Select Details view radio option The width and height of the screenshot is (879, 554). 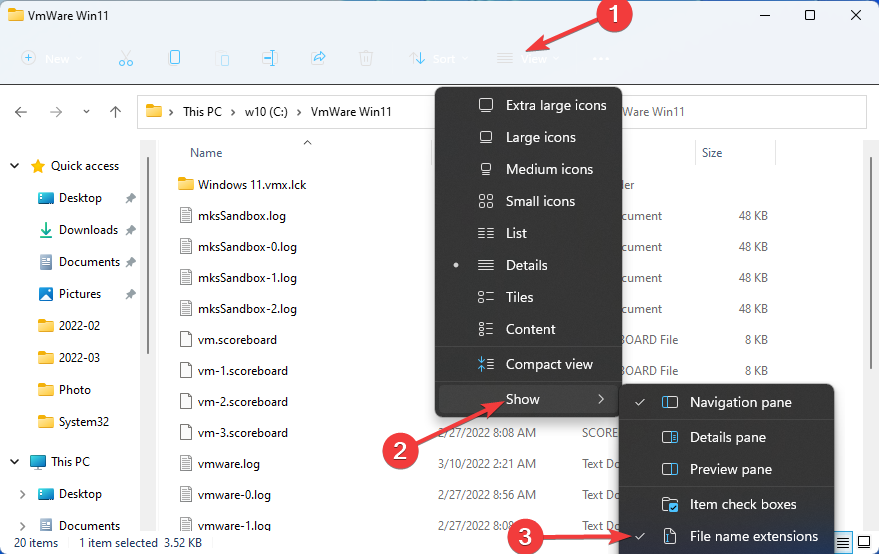point(529,265)
